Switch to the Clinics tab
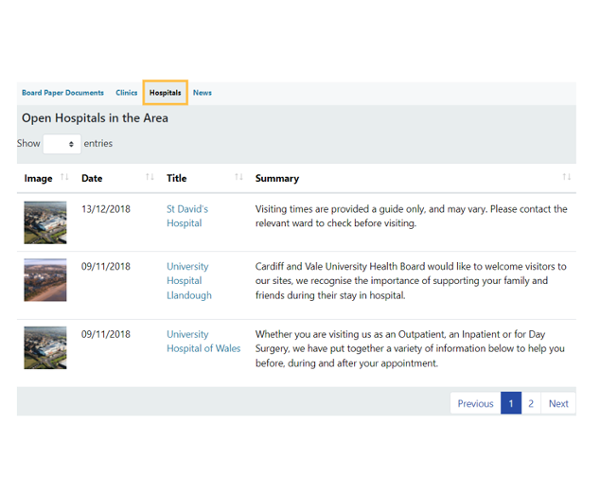Viewport: 600px width, 495px height. click(126, 93)
